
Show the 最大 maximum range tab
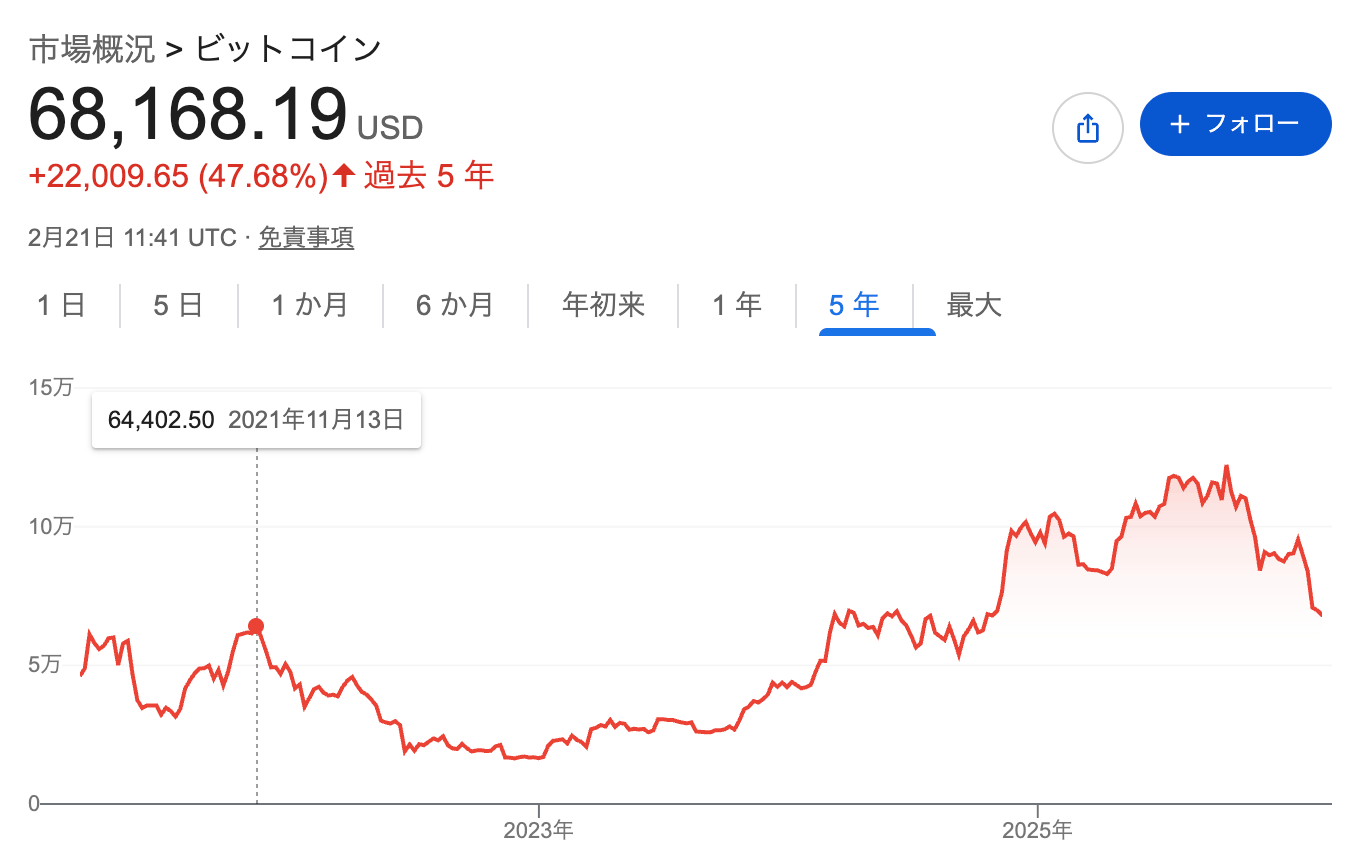[x=974, y=305]
